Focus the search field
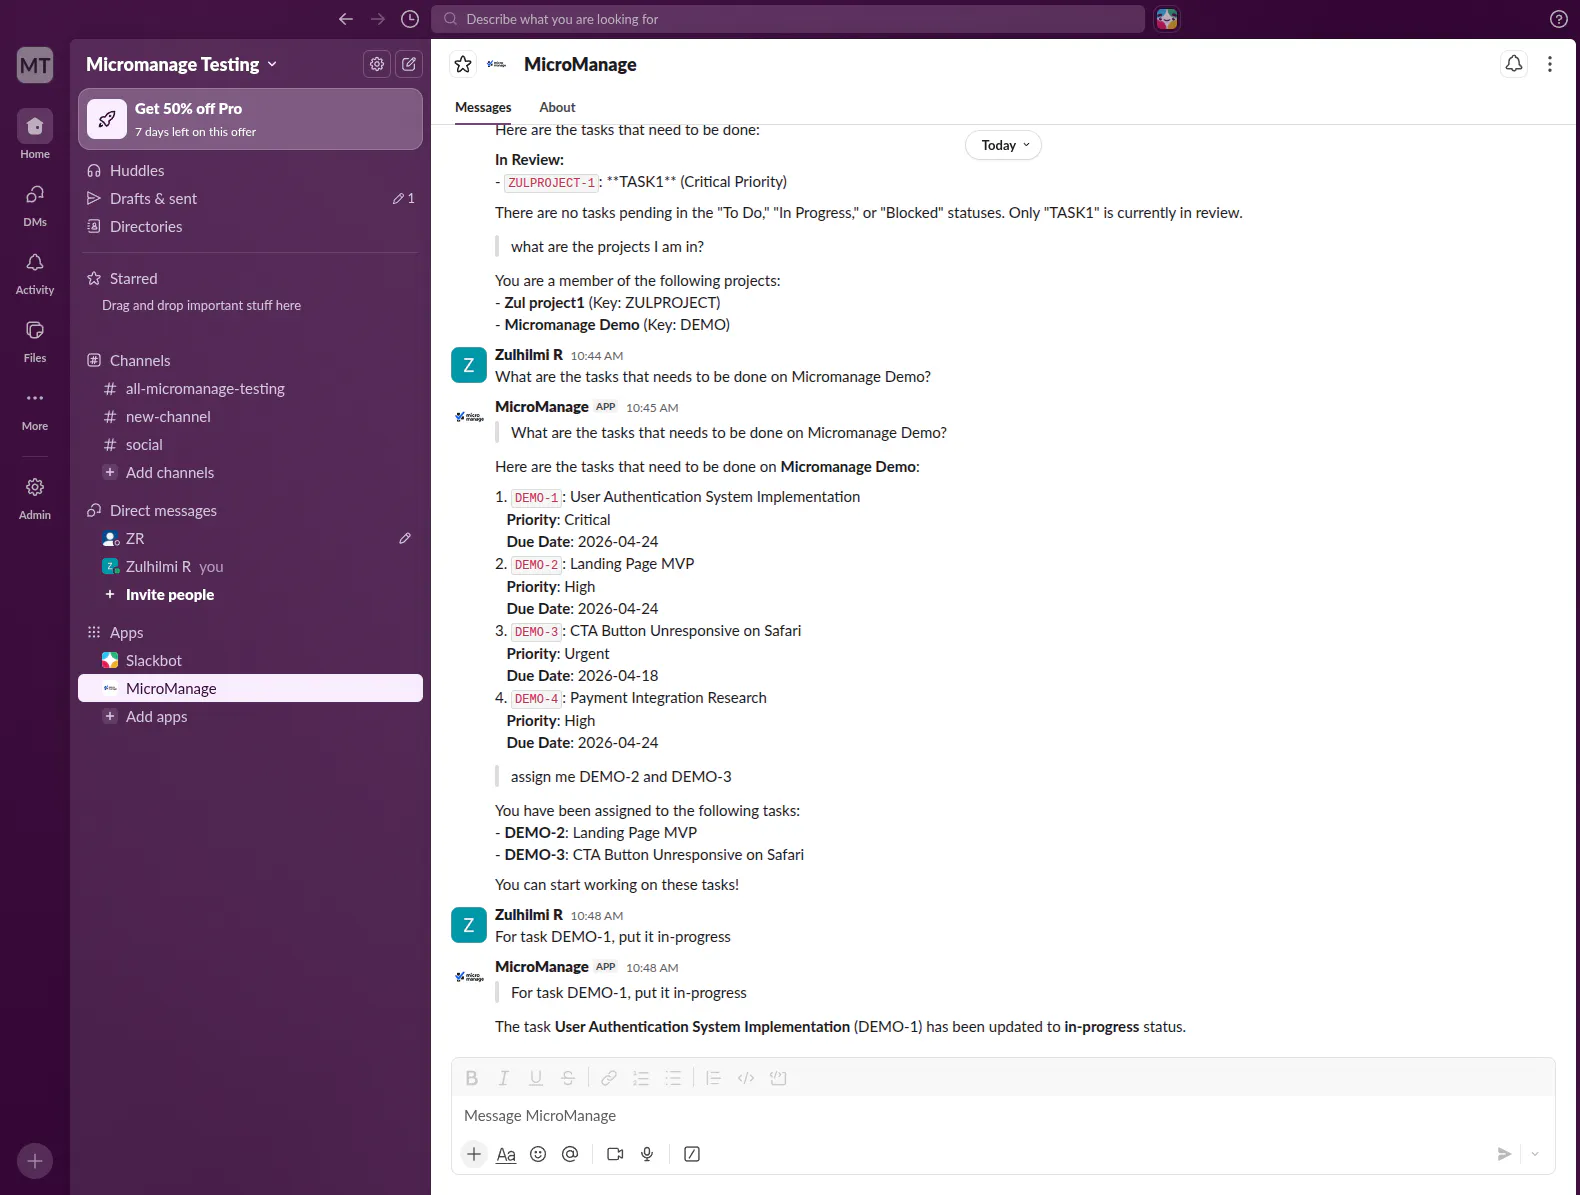The width and height of the screenshot is (1580, 1195). [x=788, y=19]
